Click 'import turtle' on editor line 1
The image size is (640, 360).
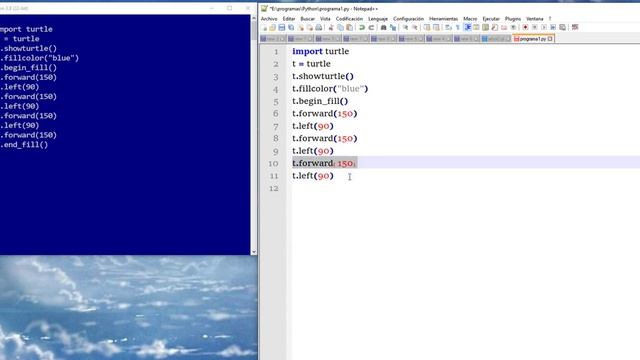coord(320,51)
